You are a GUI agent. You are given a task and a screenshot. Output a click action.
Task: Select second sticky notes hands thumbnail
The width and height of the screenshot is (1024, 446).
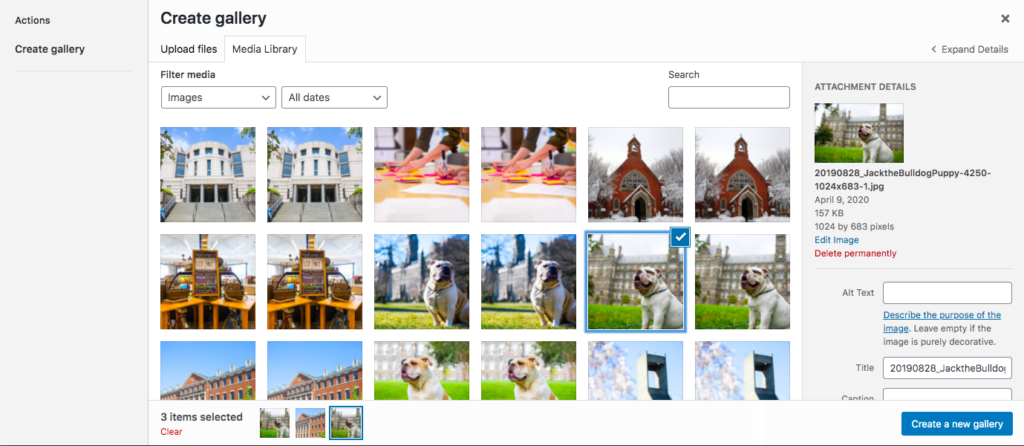(528, 174)
